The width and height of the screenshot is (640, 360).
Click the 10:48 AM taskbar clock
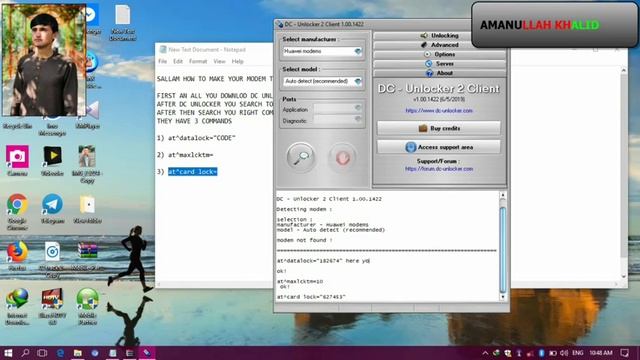[x=600, y=353]
